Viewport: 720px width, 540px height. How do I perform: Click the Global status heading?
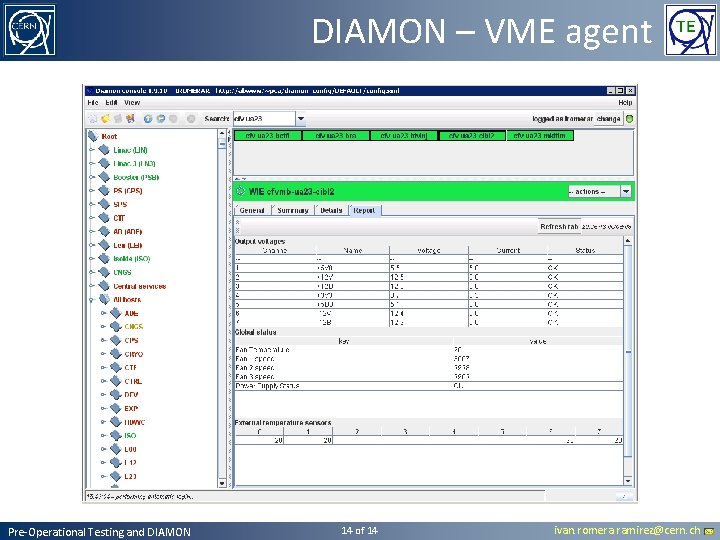tap(256, 332)
